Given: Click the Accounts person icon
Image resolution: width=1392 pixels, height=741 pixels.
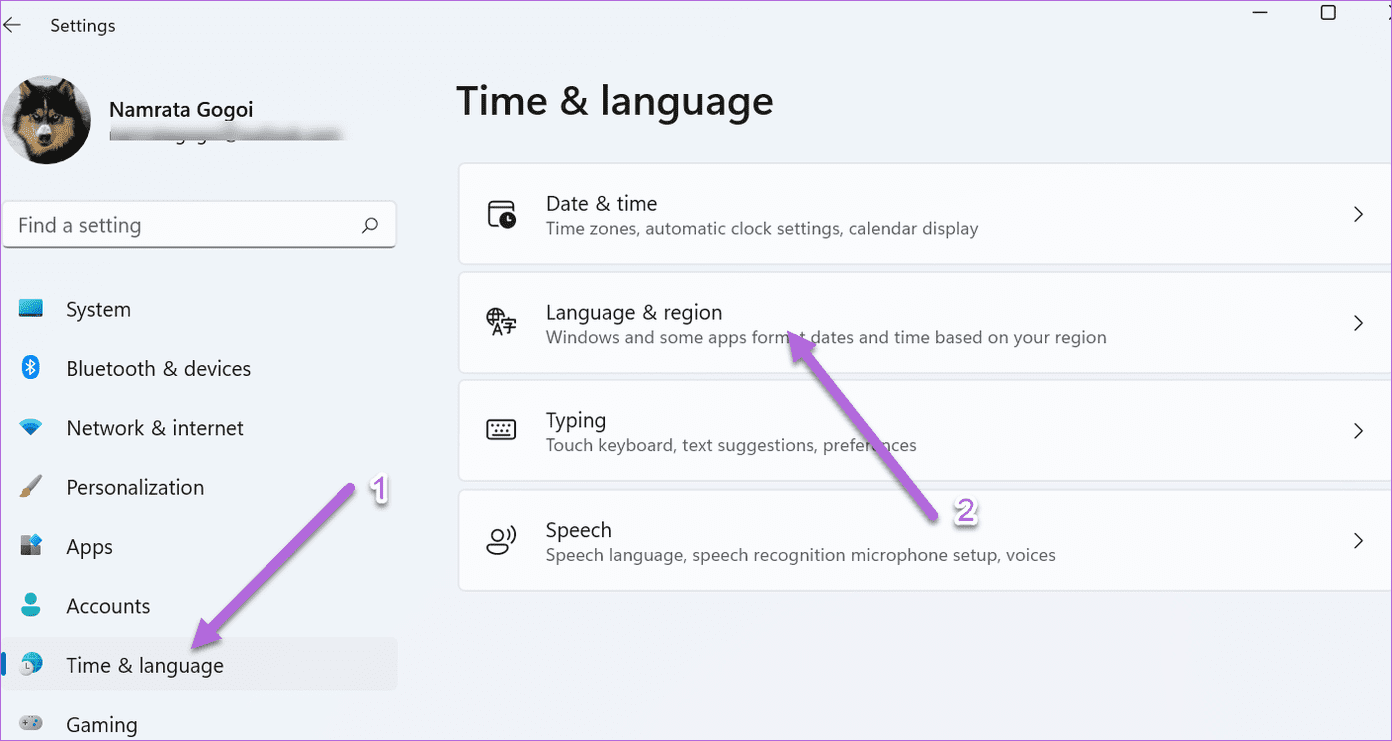Looking at the screenshot, I should click(x=31, y=605).
